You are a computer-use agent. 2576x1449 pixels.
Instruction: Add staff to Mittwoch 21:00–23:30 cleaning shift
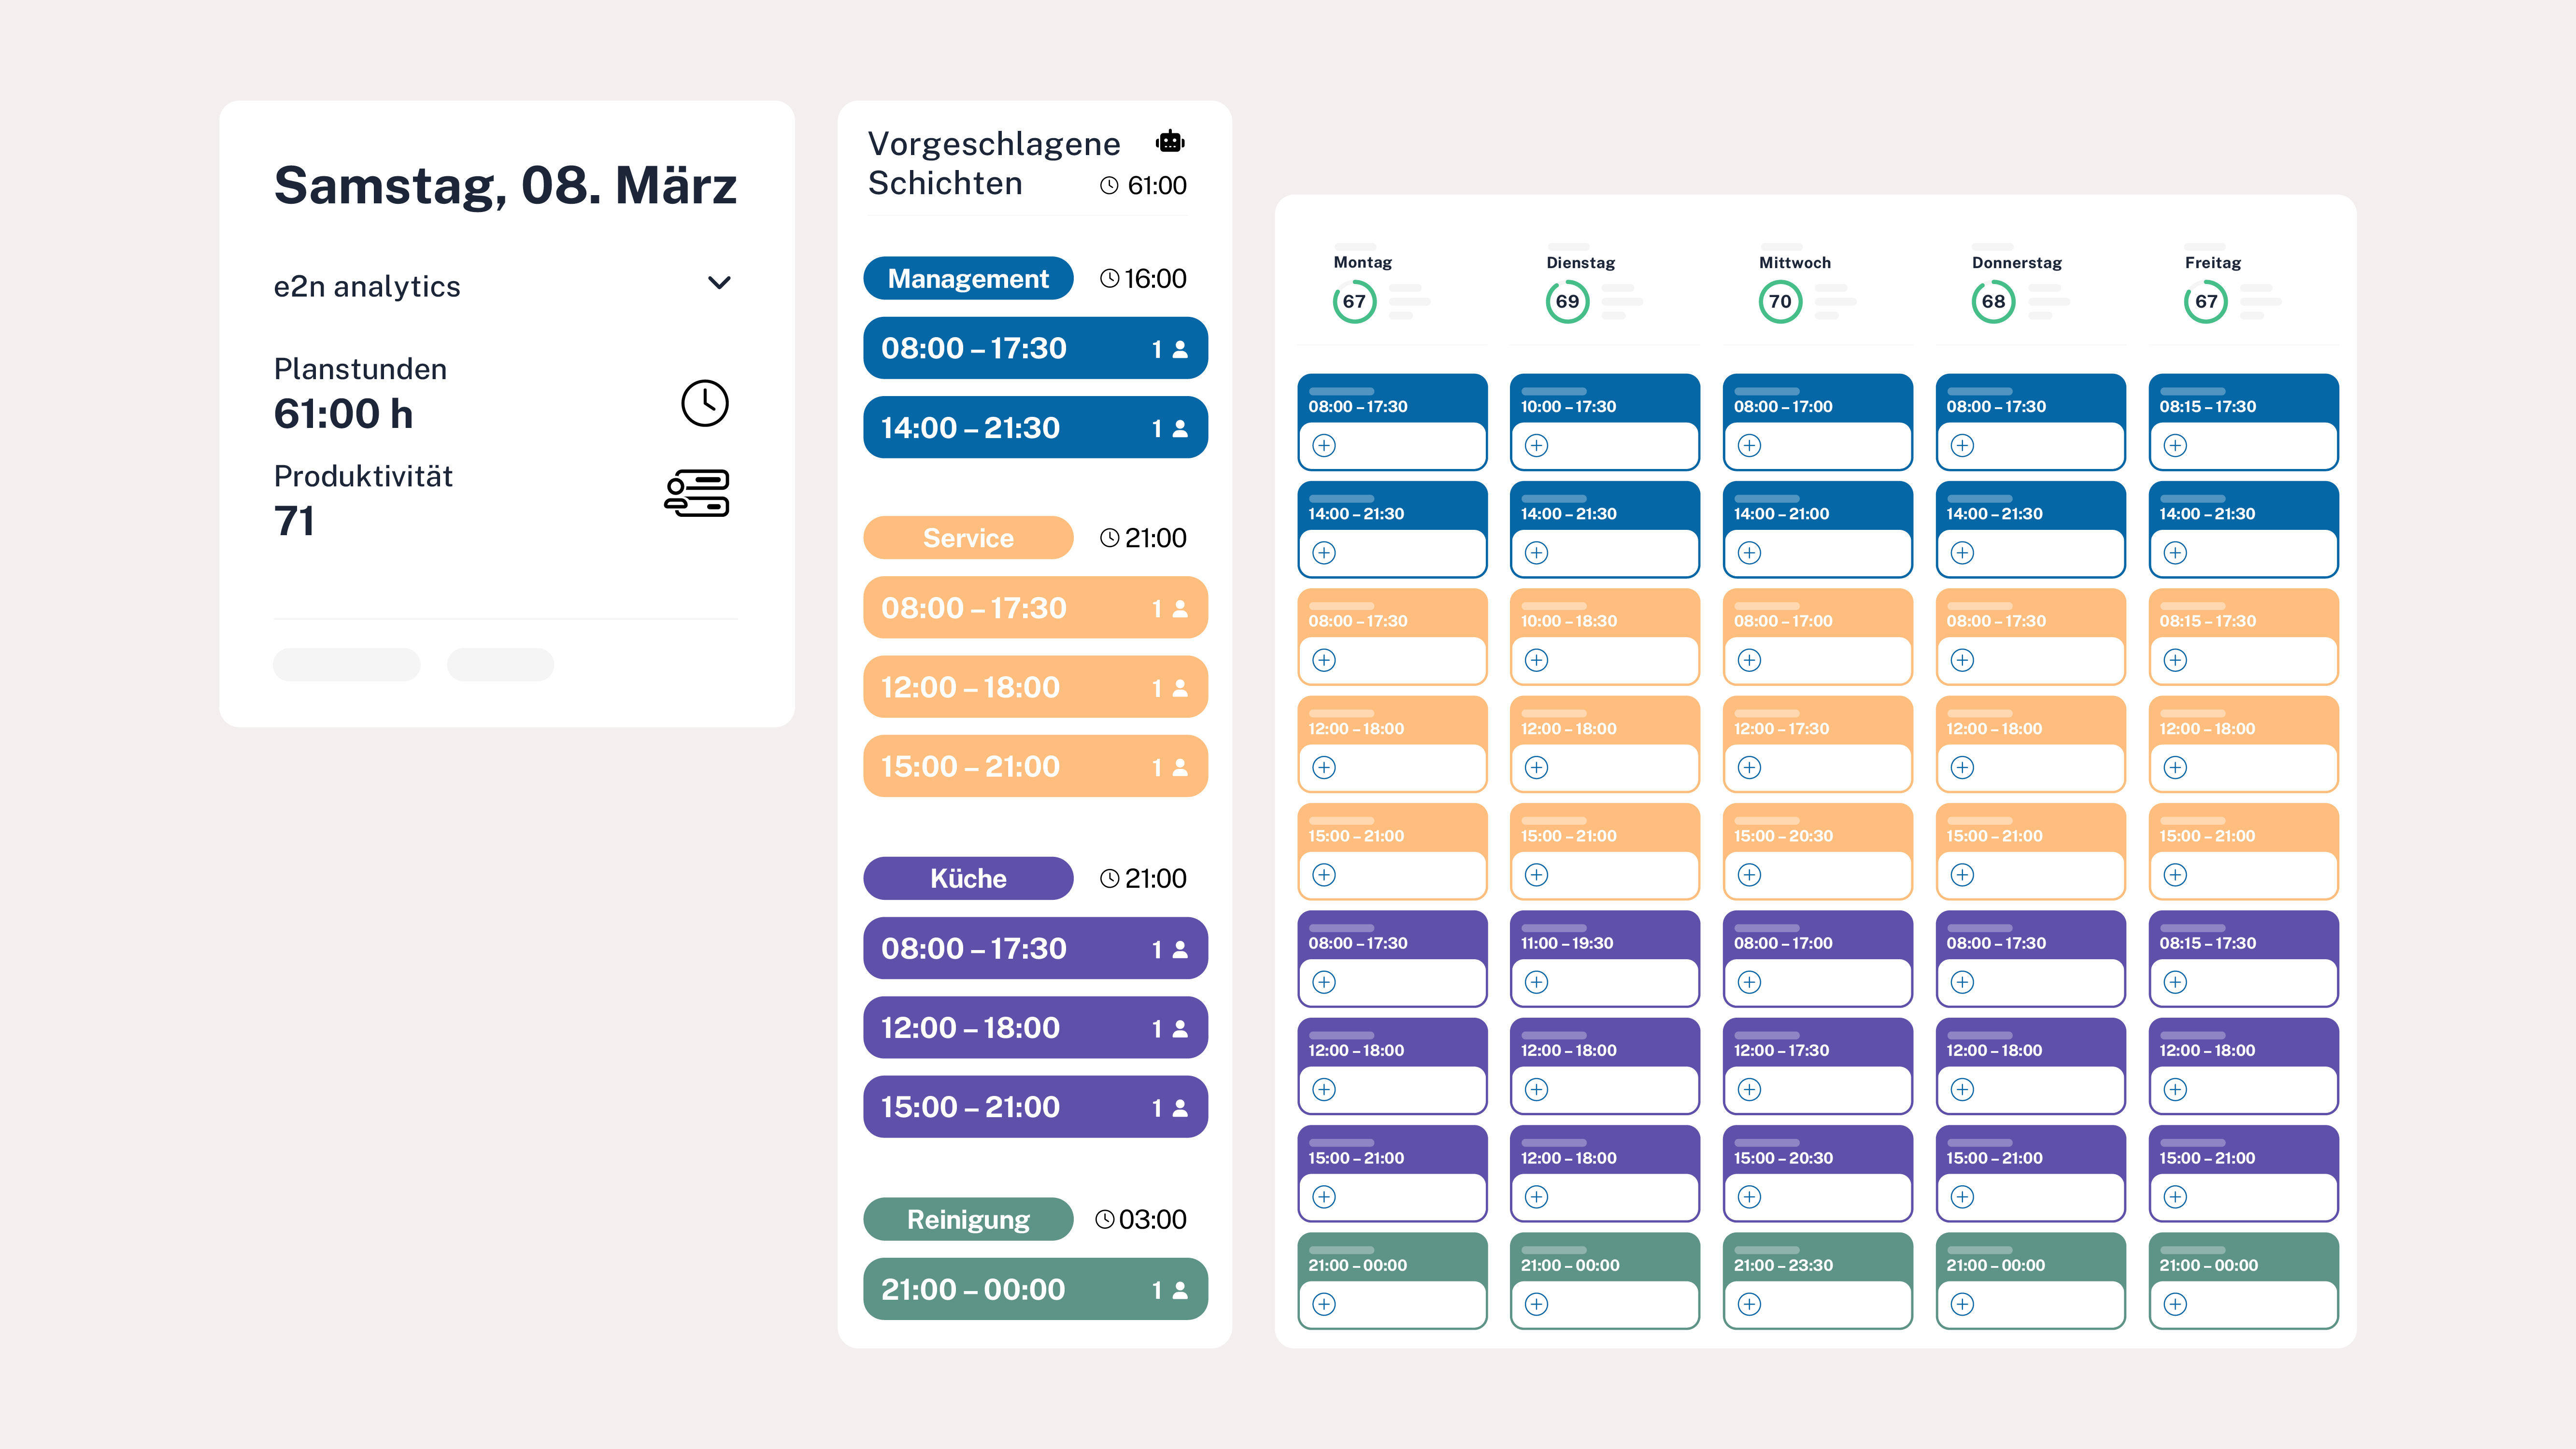1749,1305
